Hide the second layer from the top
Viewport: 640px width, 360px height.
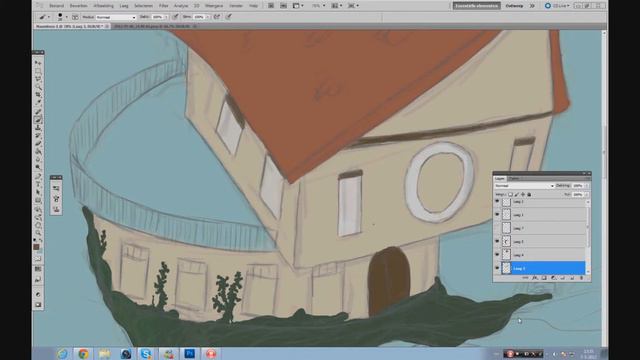coord(497,214)
